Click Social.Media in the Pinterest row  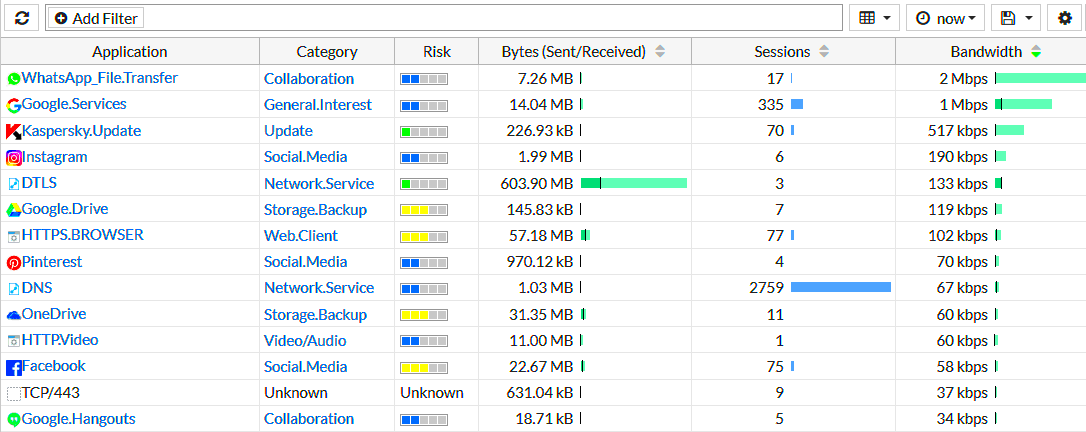305,262
